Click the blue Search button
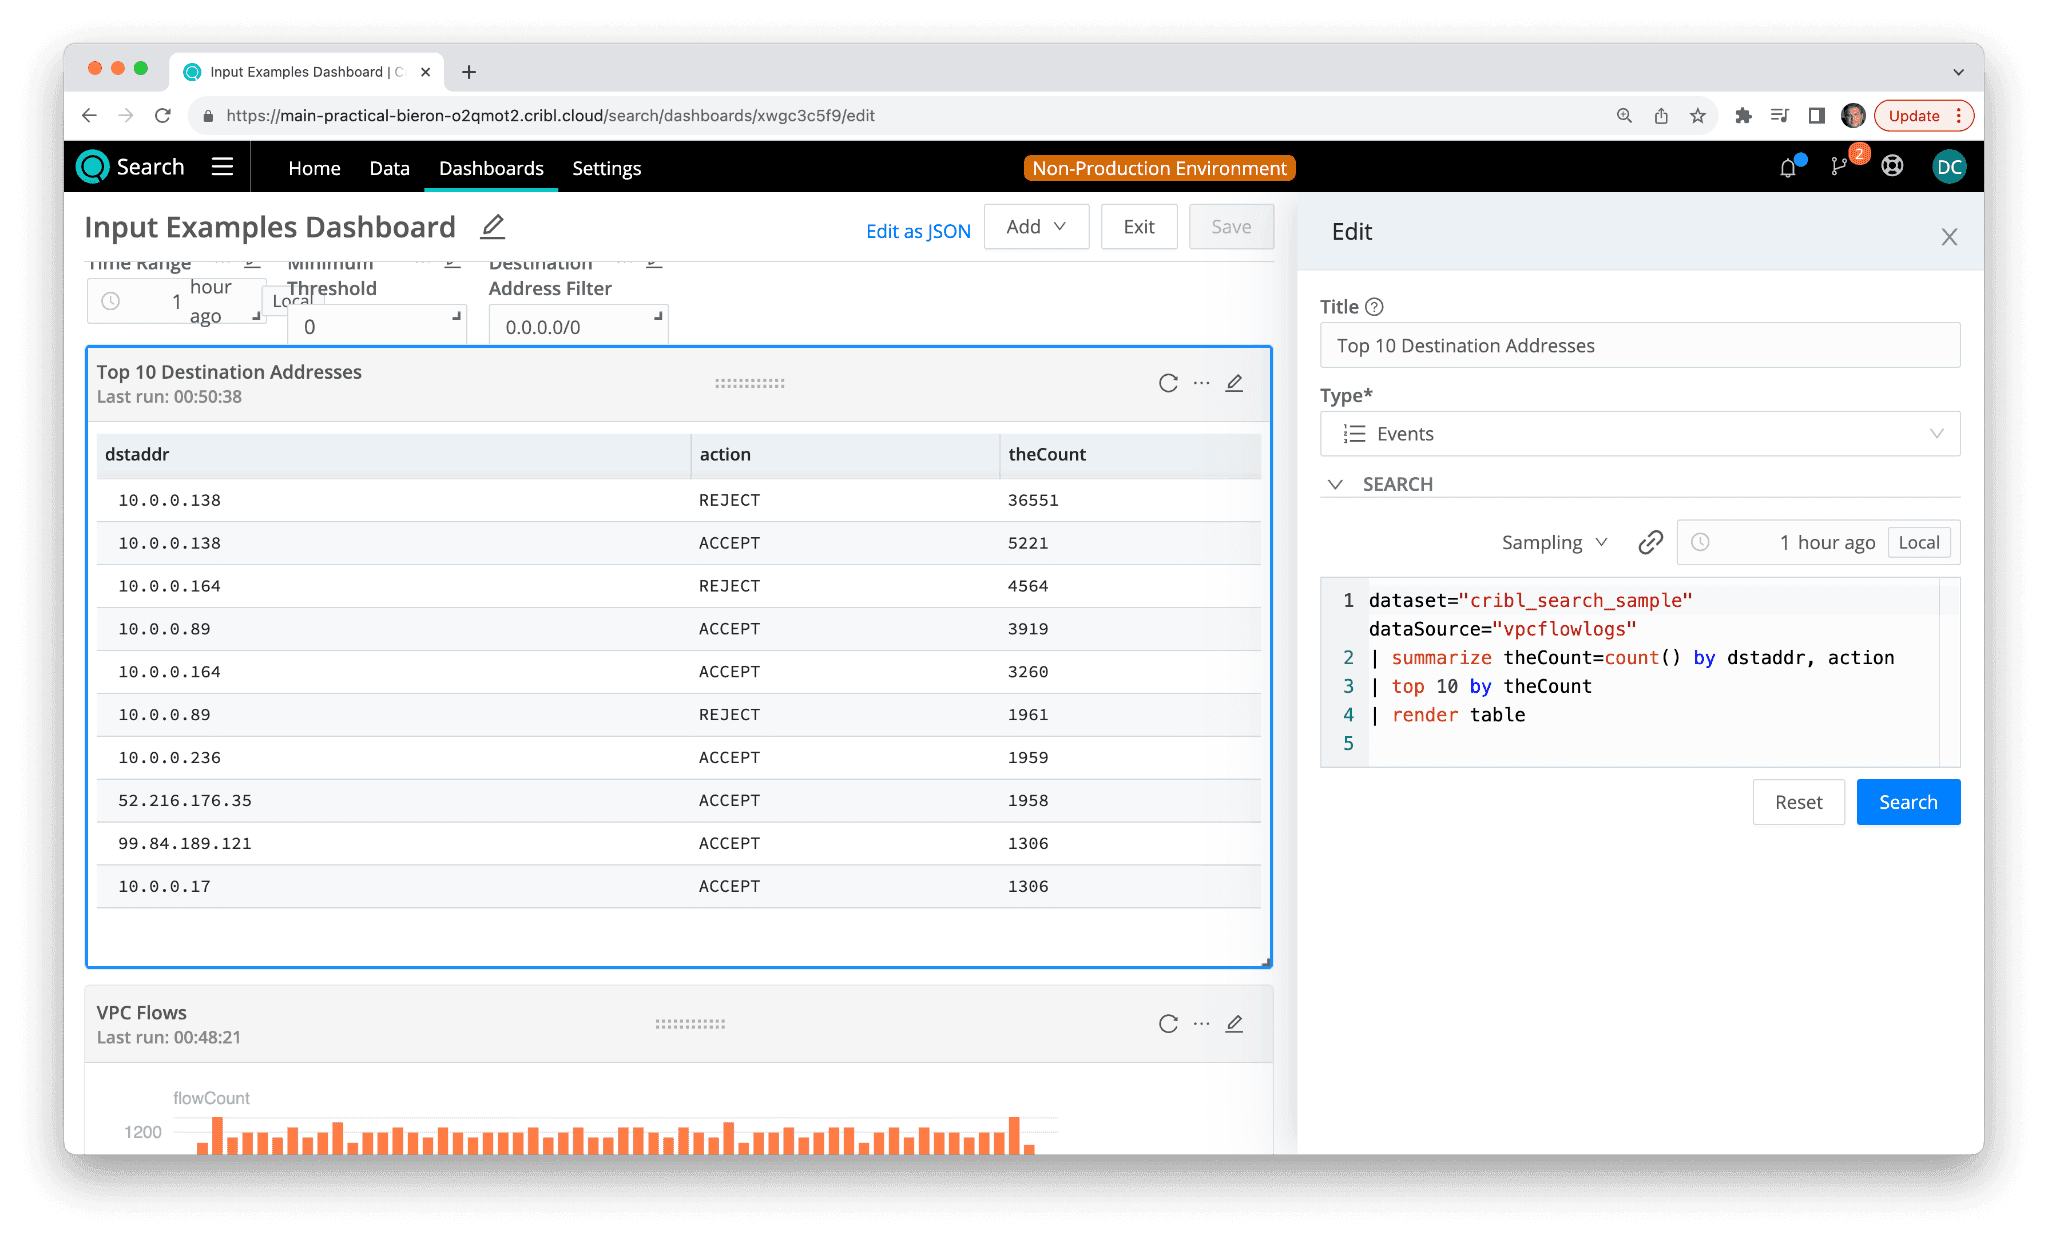Image resolution: width=2048 pixels, height=1239 pixels. (x=1907, y=802)
